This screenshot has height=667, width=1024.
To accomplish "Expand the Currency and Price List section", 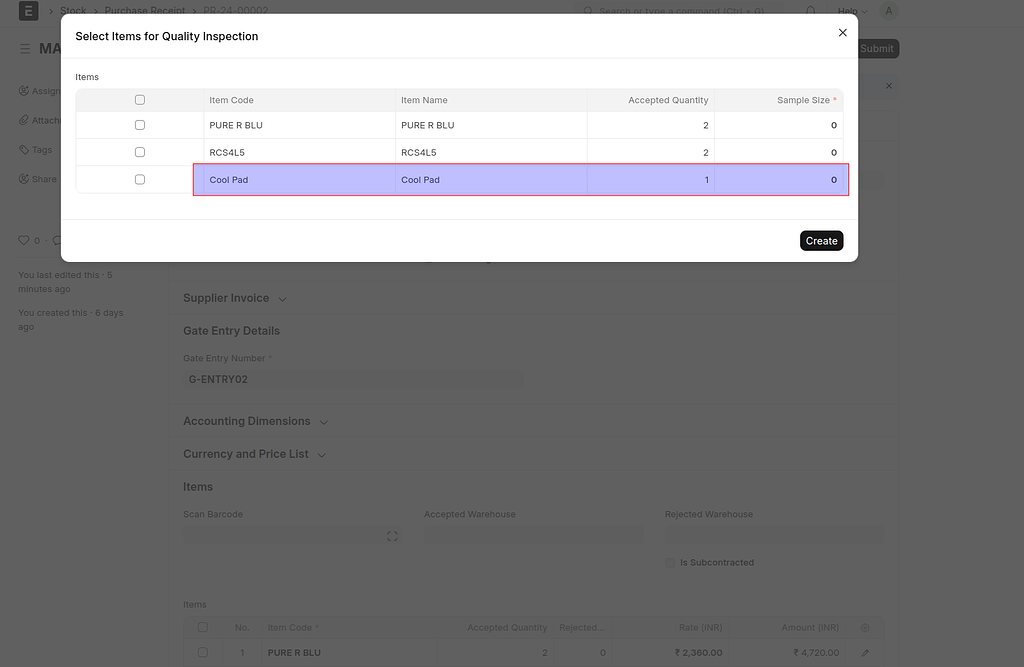I will tap(321, 454).
